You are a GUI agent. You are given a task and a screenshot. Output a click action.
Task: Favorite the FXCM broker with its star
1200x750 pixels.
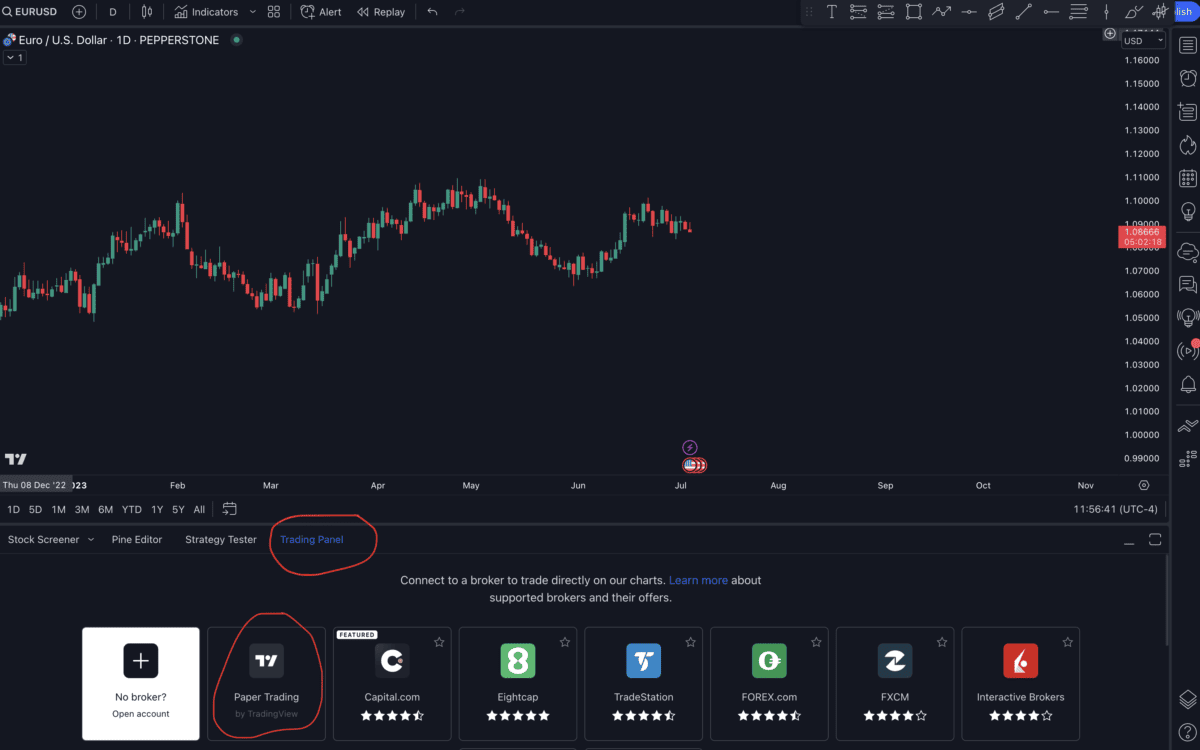pyautogui.click(x=942, y=643)
